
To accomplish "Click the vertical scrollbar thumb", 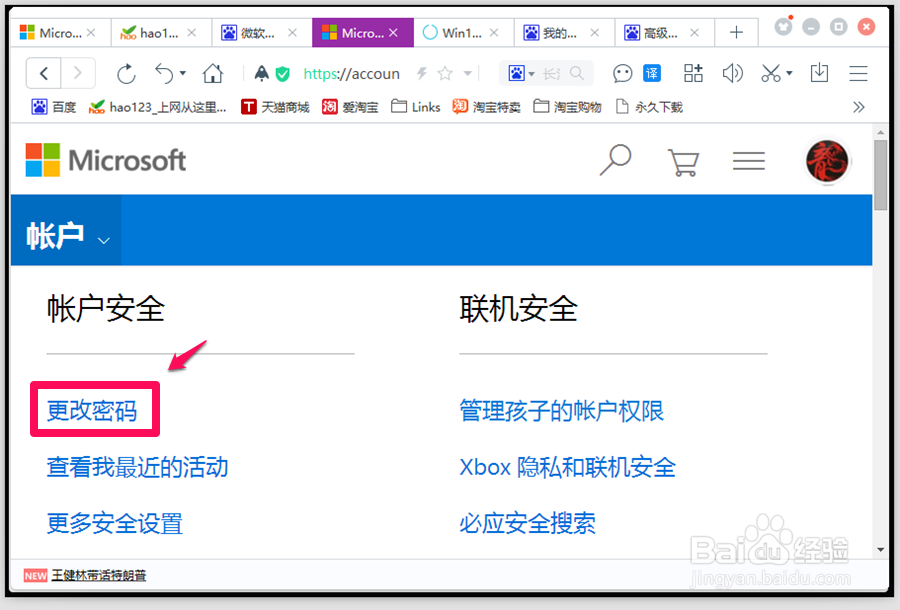I will (880, 175).
